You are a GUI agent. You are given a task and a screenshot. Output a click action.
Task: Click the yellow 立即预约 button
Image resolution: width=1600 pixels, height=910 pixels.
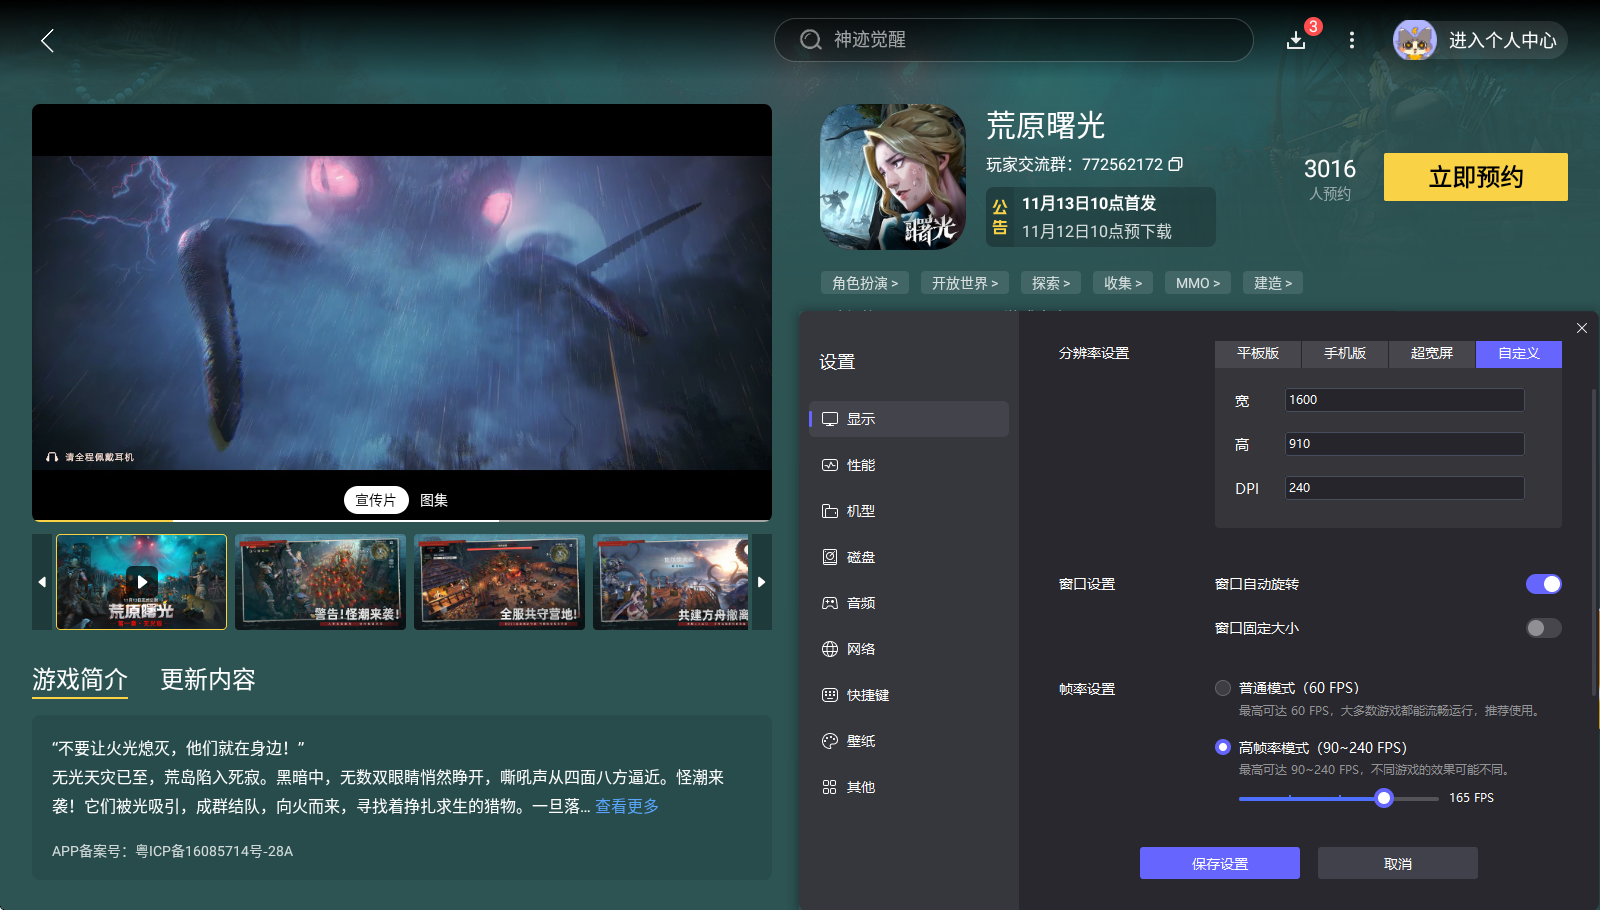(1475, 177)
